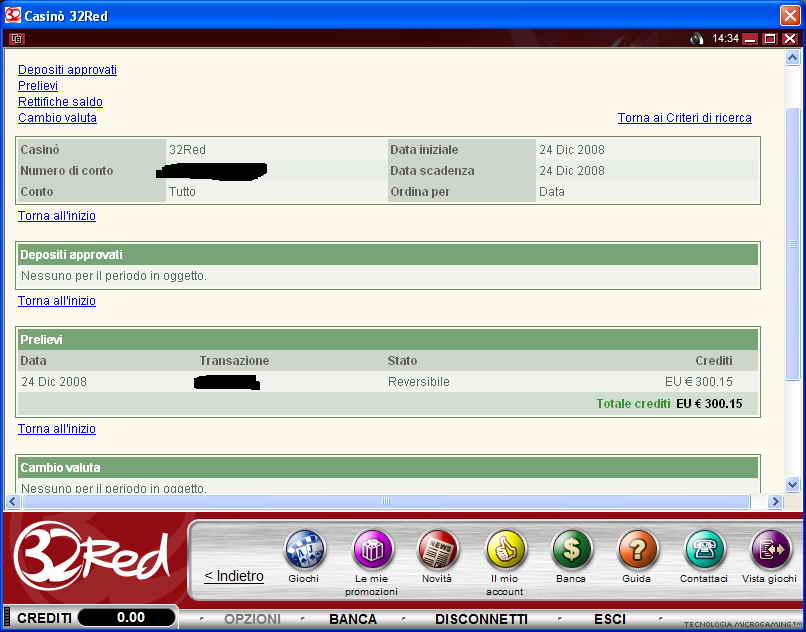
Task: Open the BANCA menu in the bottom bar
Action: click(353, 619)
